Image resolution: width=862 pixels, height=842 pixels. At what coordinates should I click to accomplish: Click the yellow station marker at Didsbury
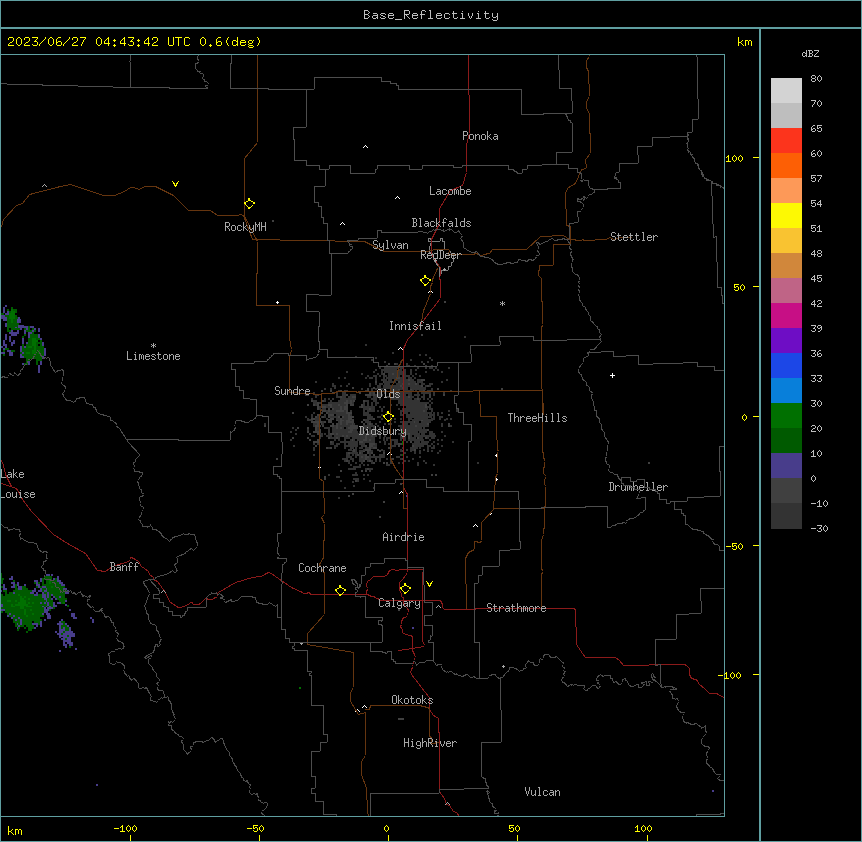pyautogui.click(x=388, y=417)
